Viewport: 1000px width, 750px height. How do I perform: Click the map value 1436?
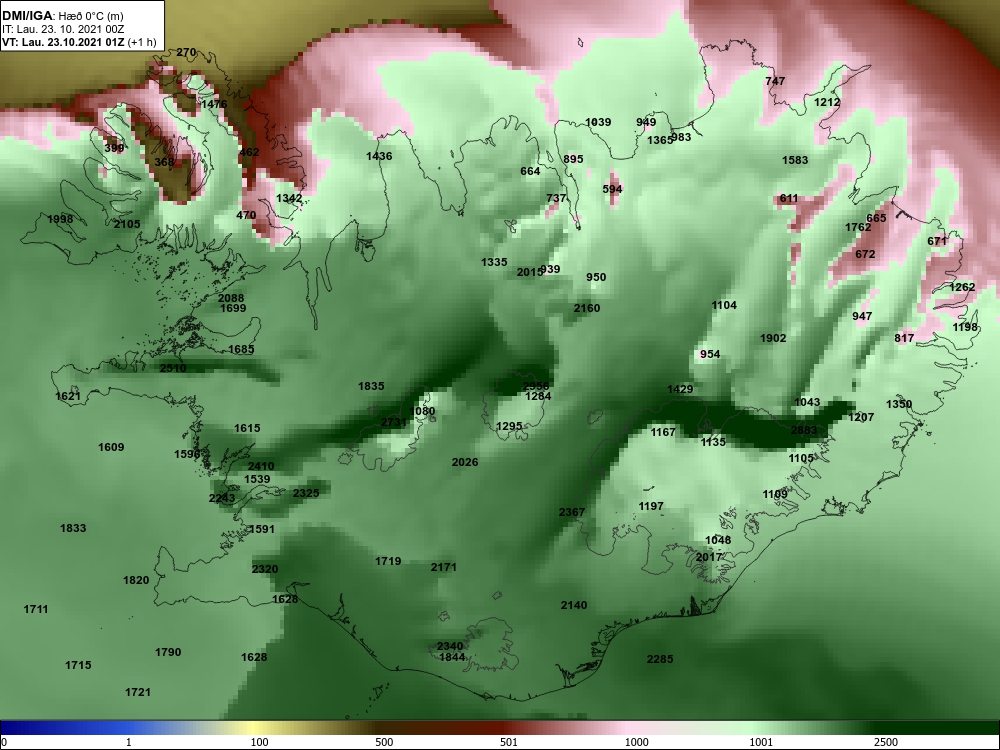click(379, 156)
